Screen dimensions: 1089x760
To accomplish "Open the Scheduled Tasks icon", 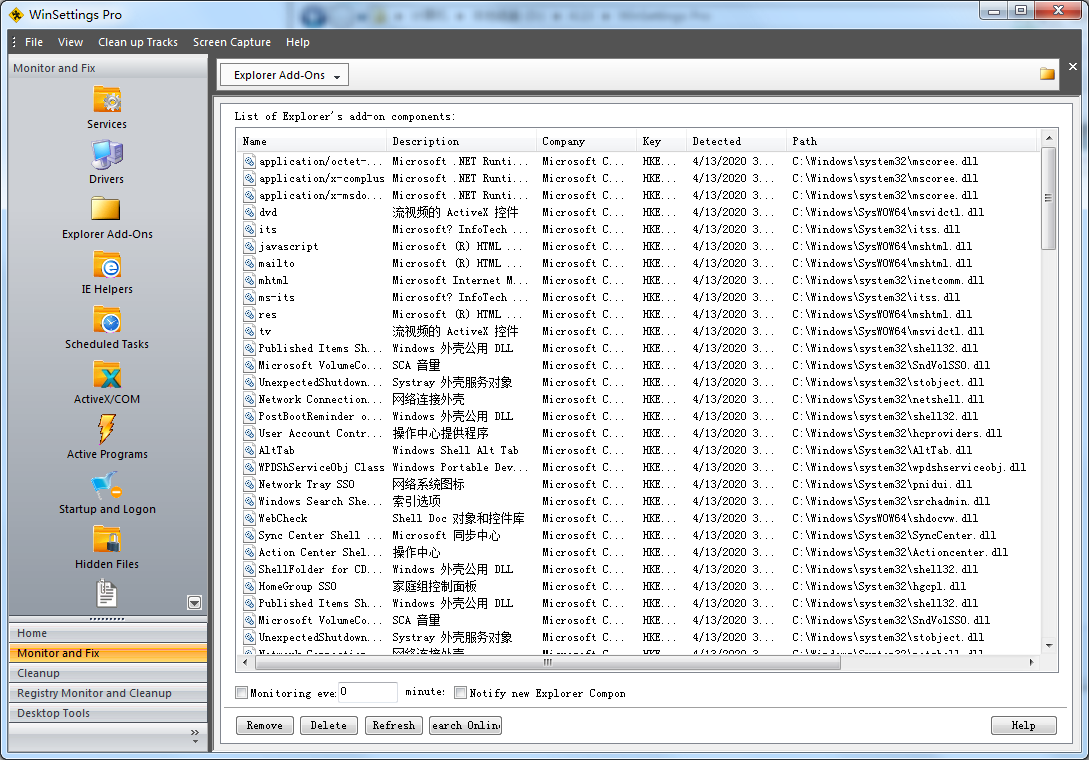I will point(107,320).
